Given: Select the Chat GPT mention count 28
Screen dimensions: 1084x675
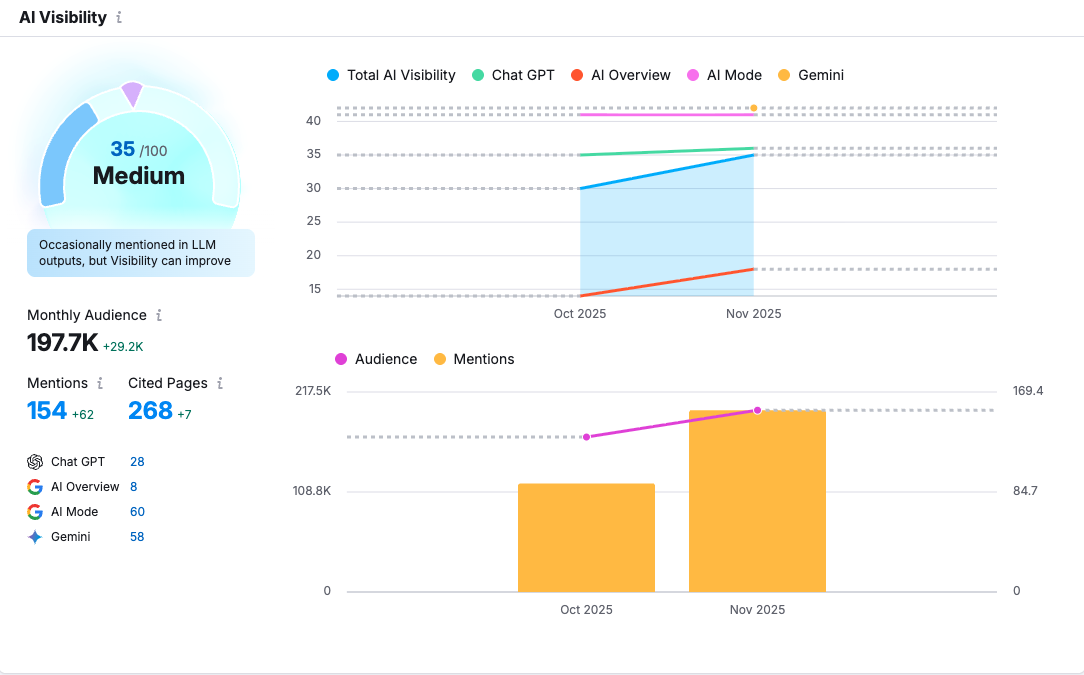Looking at the screenshot, I should [135, 461].
